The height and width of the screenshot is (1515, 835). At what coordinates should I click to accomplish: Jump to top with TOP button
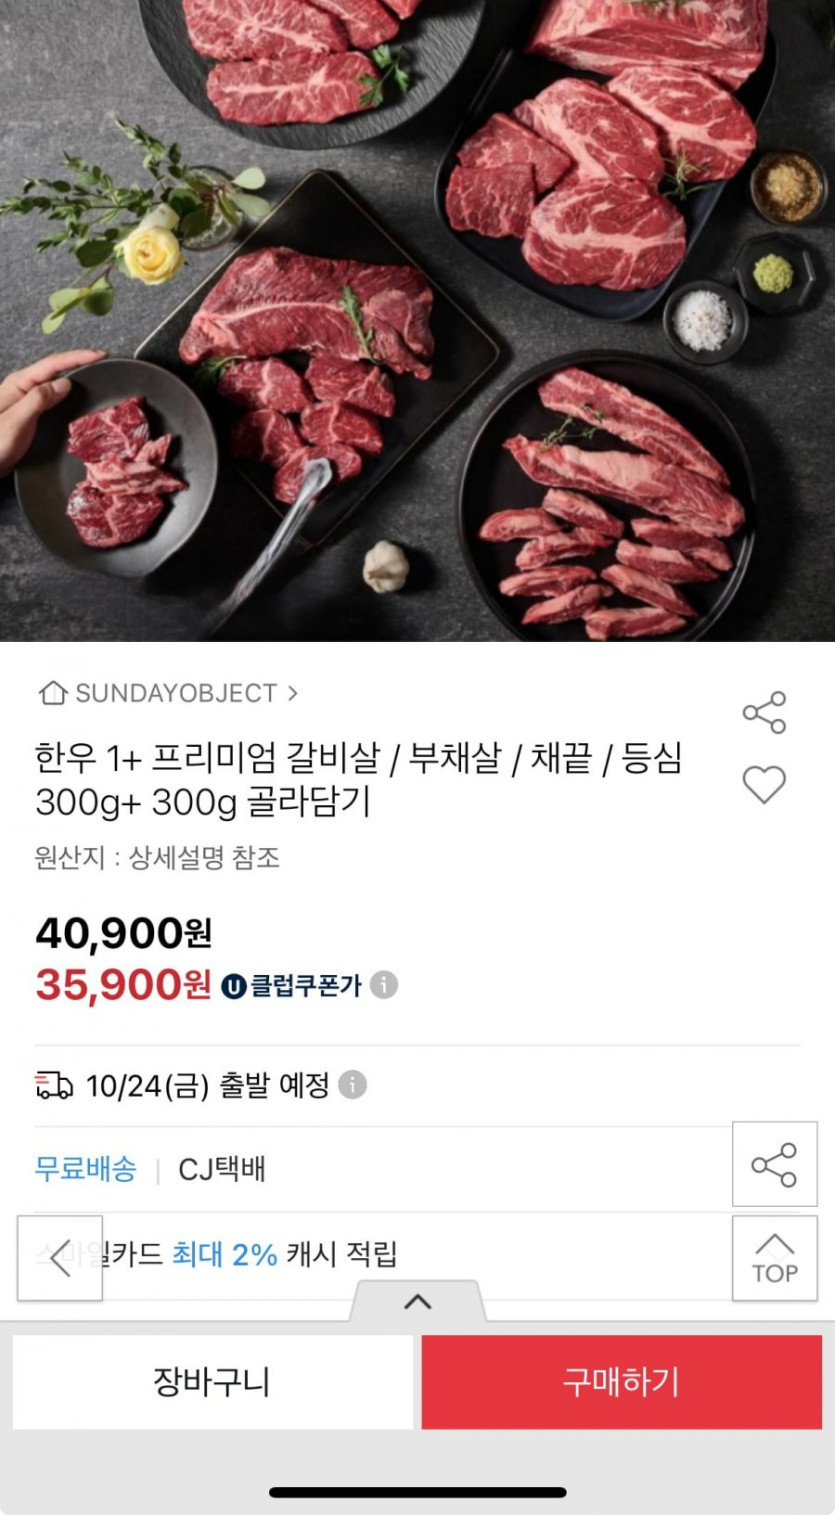click(x=774, y=1258)
